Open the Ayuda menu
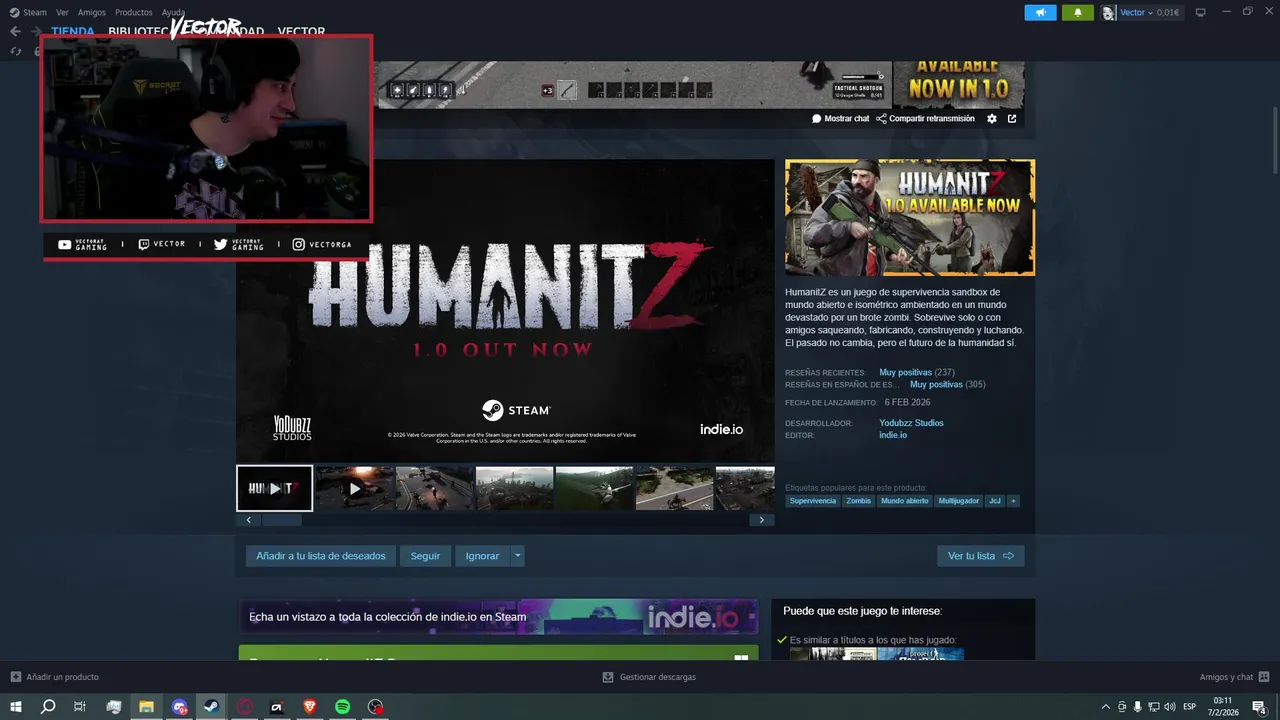Screen dimensions: 1280x720 [x=173, y=13]
